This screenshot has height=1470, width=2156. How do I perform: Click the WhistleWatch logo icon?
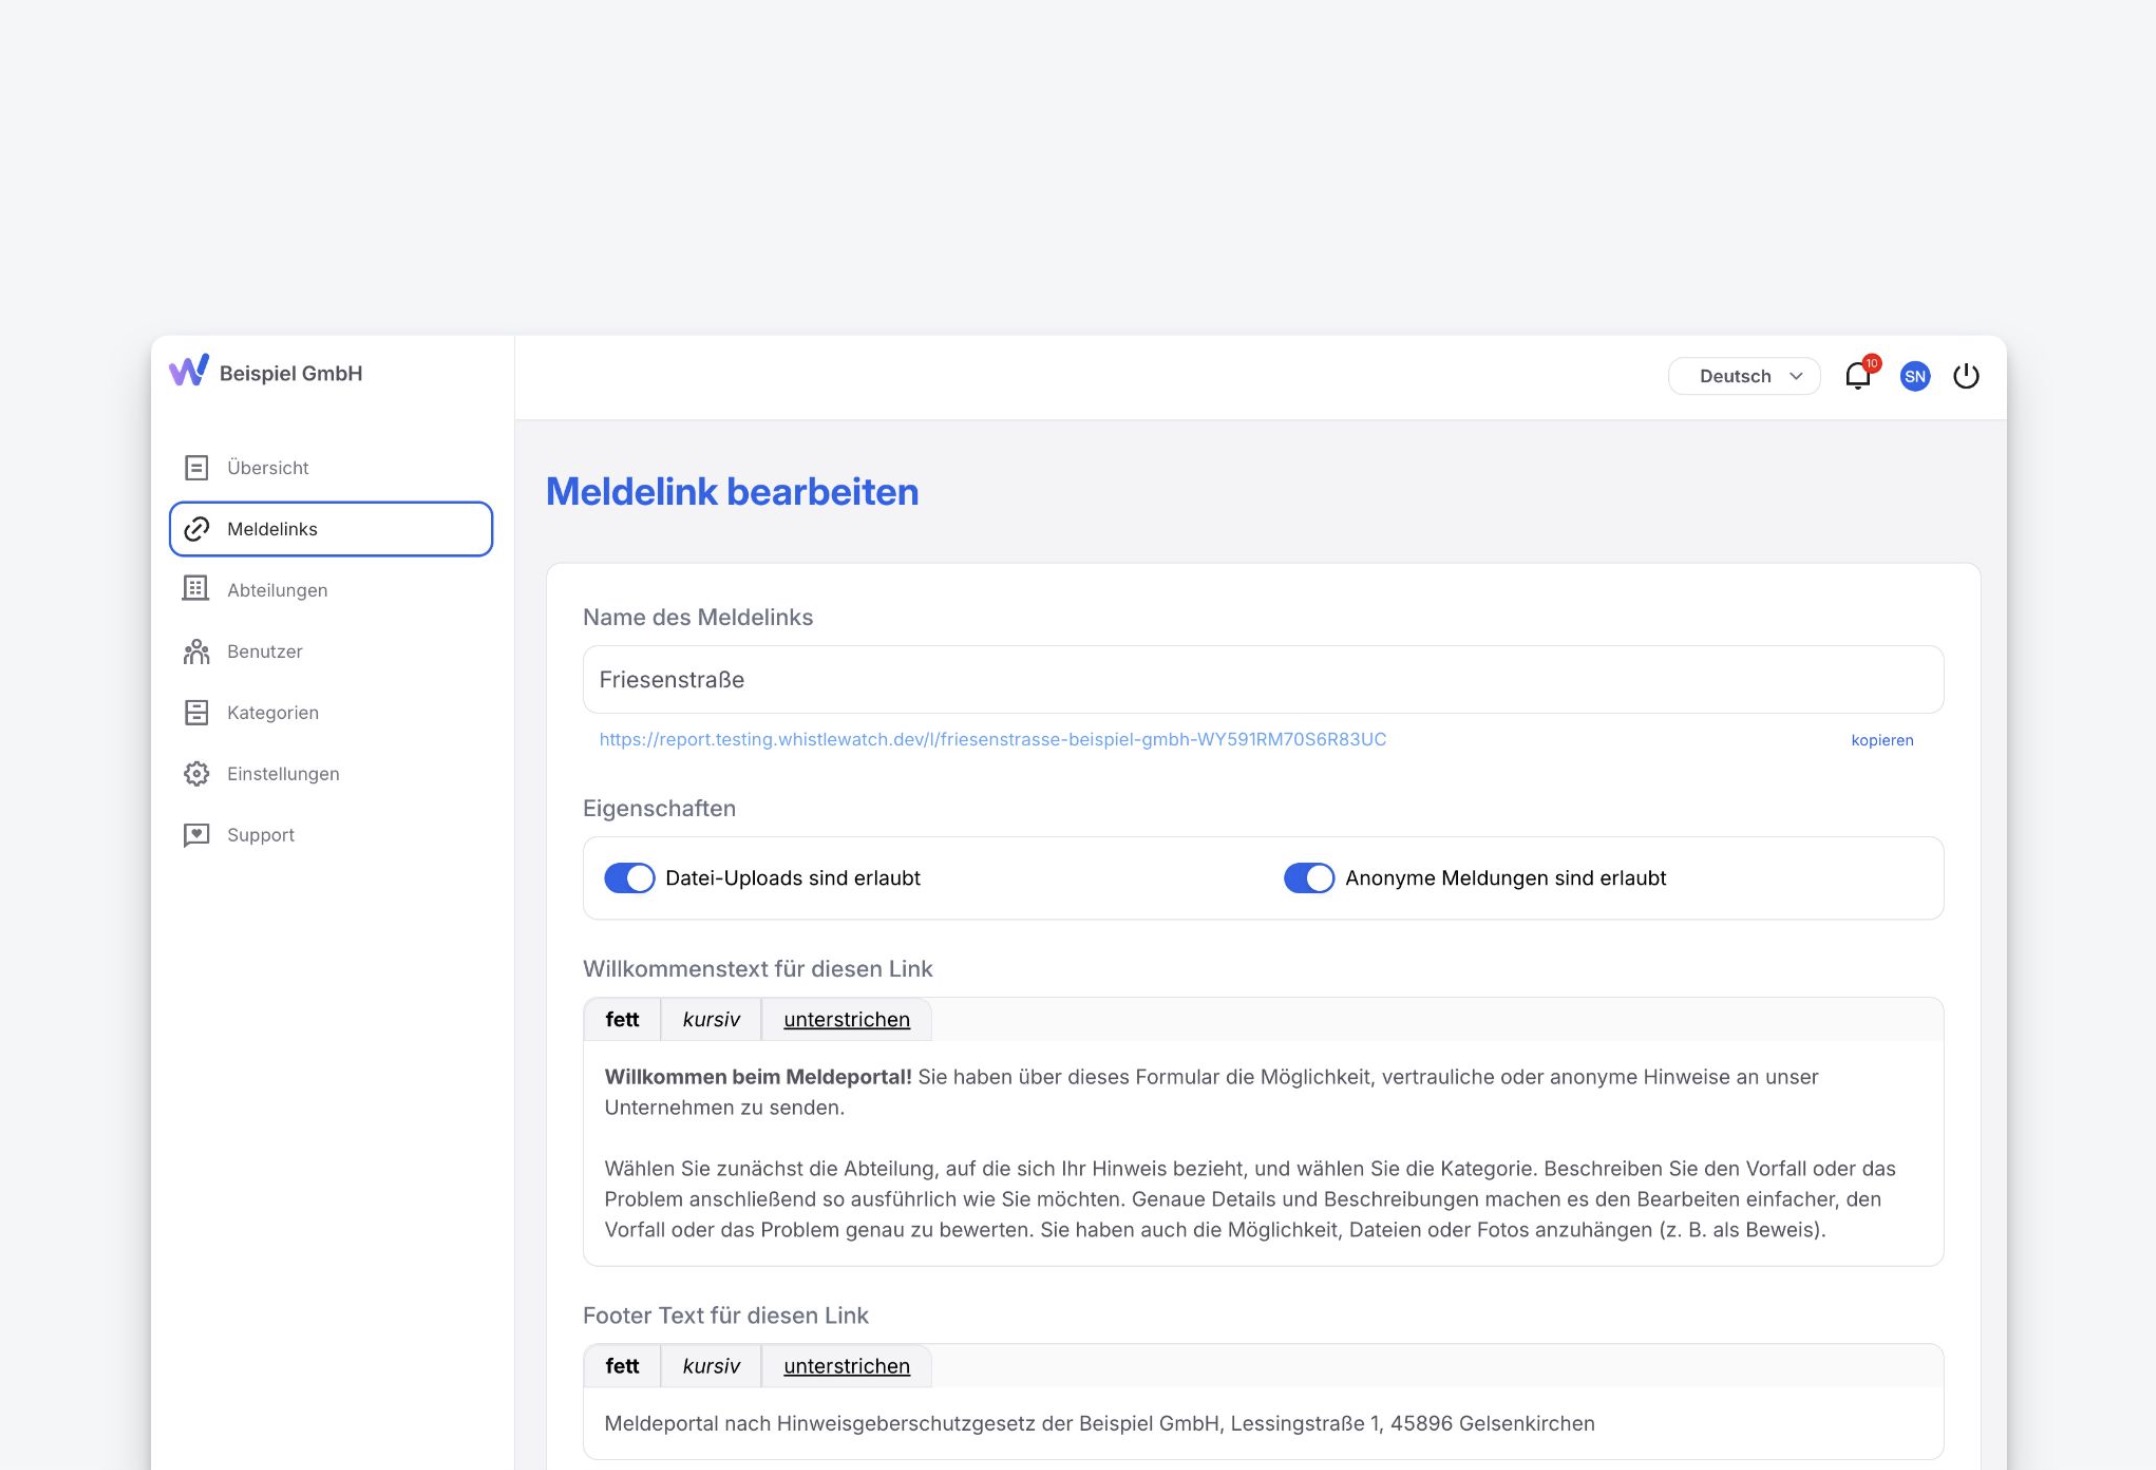point(188,371)
